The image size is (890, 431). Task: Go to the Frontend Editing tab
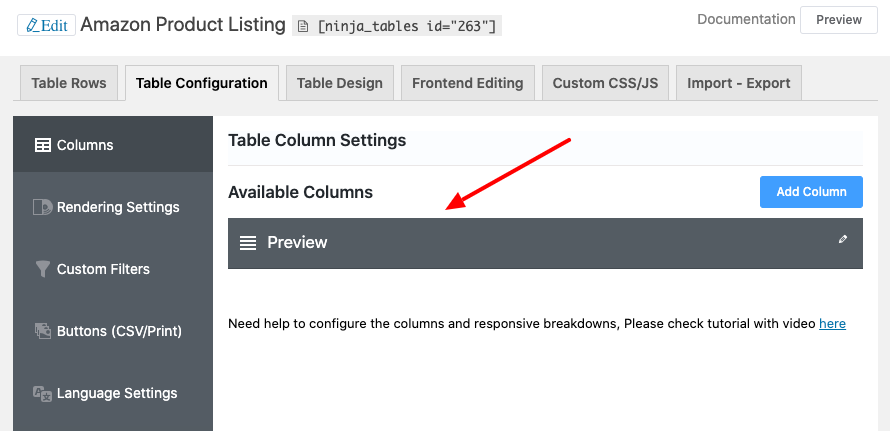coord(467,83)
